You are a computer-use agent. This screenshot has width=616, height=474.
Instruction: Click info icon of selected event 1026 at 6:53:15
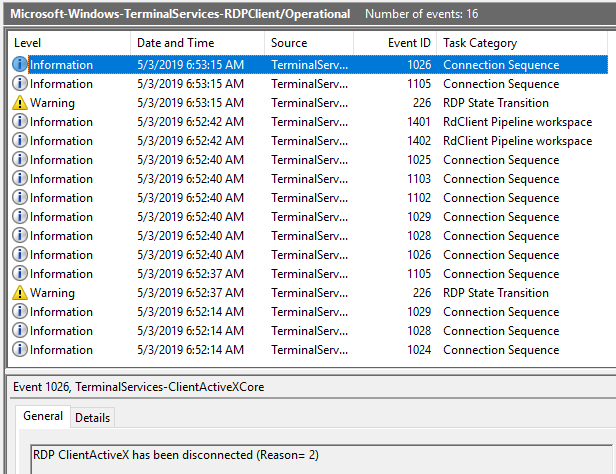coord(20,64)
